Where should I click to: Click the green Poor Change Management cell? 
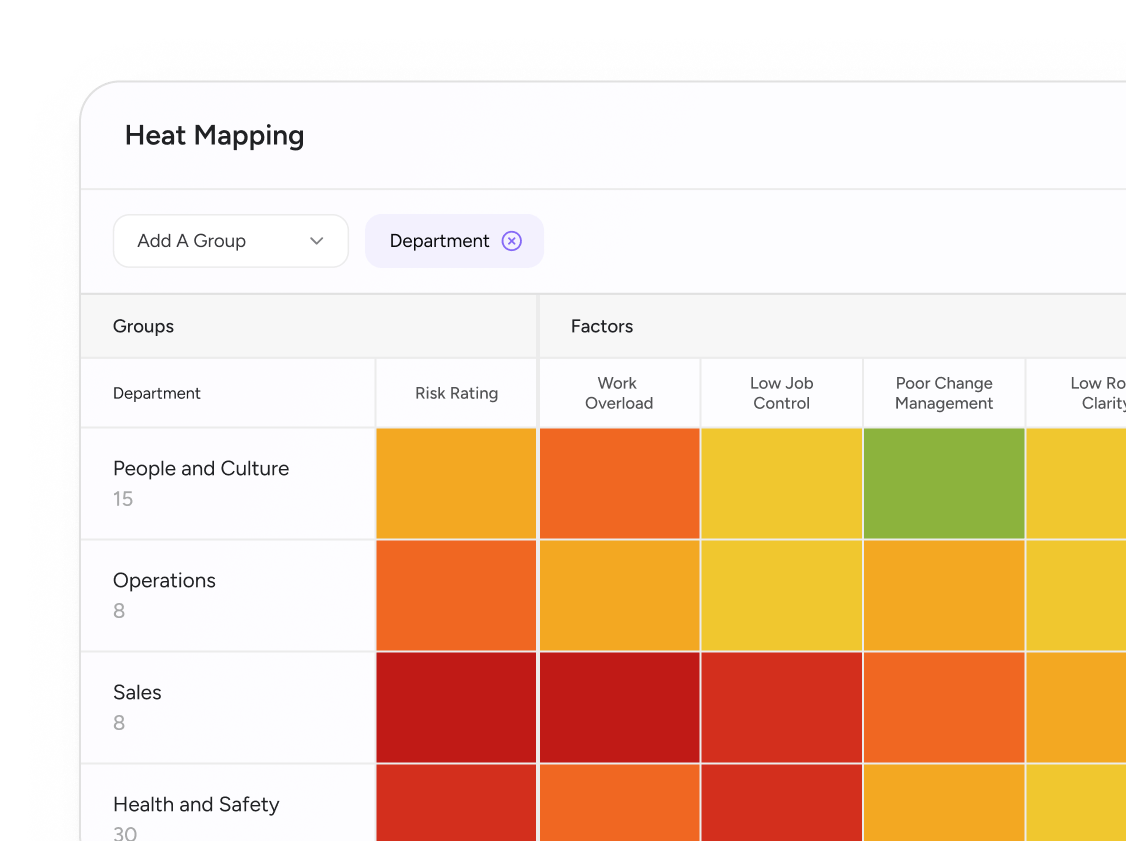pyautogui.click(x=943, y=483)
